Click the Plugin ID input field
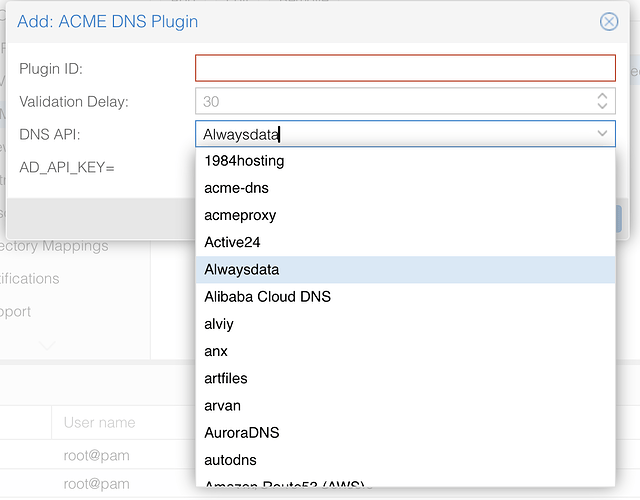This screenshot has height=500, width=640. click(x=405, y=68)
